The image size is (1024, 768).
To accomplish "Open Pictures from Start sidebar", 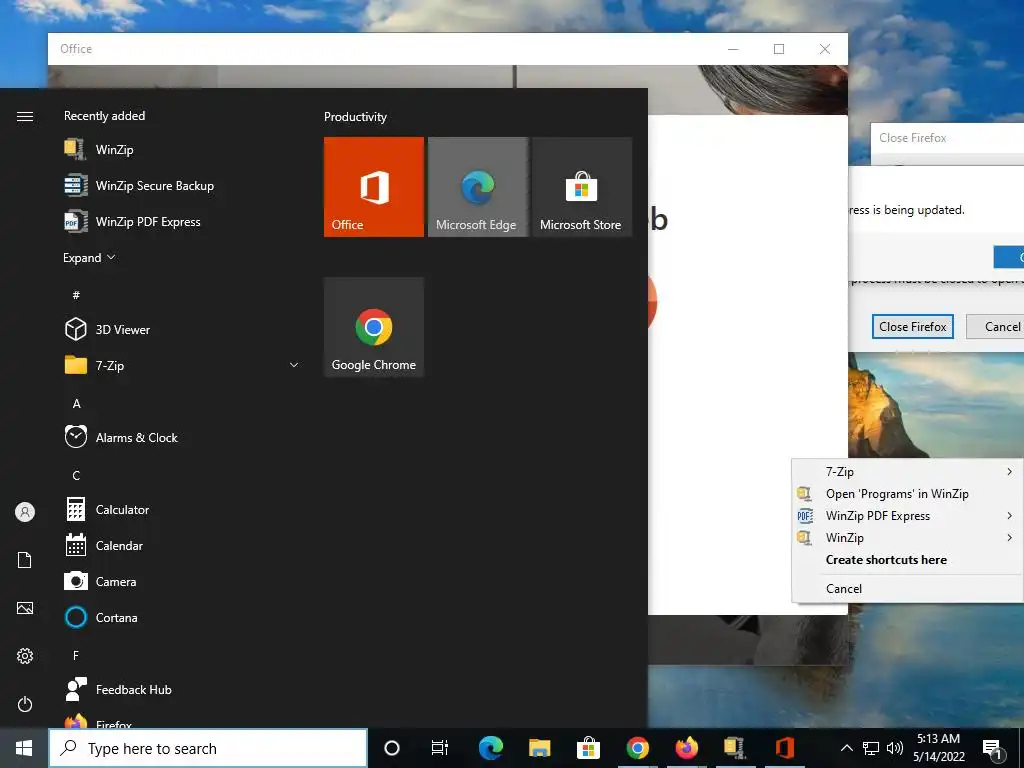I will [x=25, y=608].
